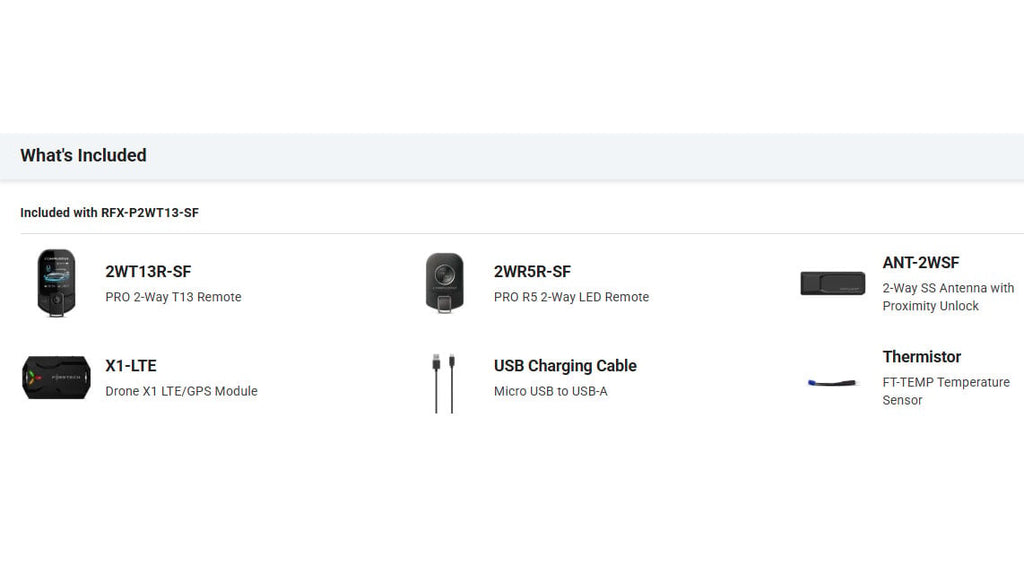
Task: Click the USB charging cable image
Action: [x=444, y=384]
